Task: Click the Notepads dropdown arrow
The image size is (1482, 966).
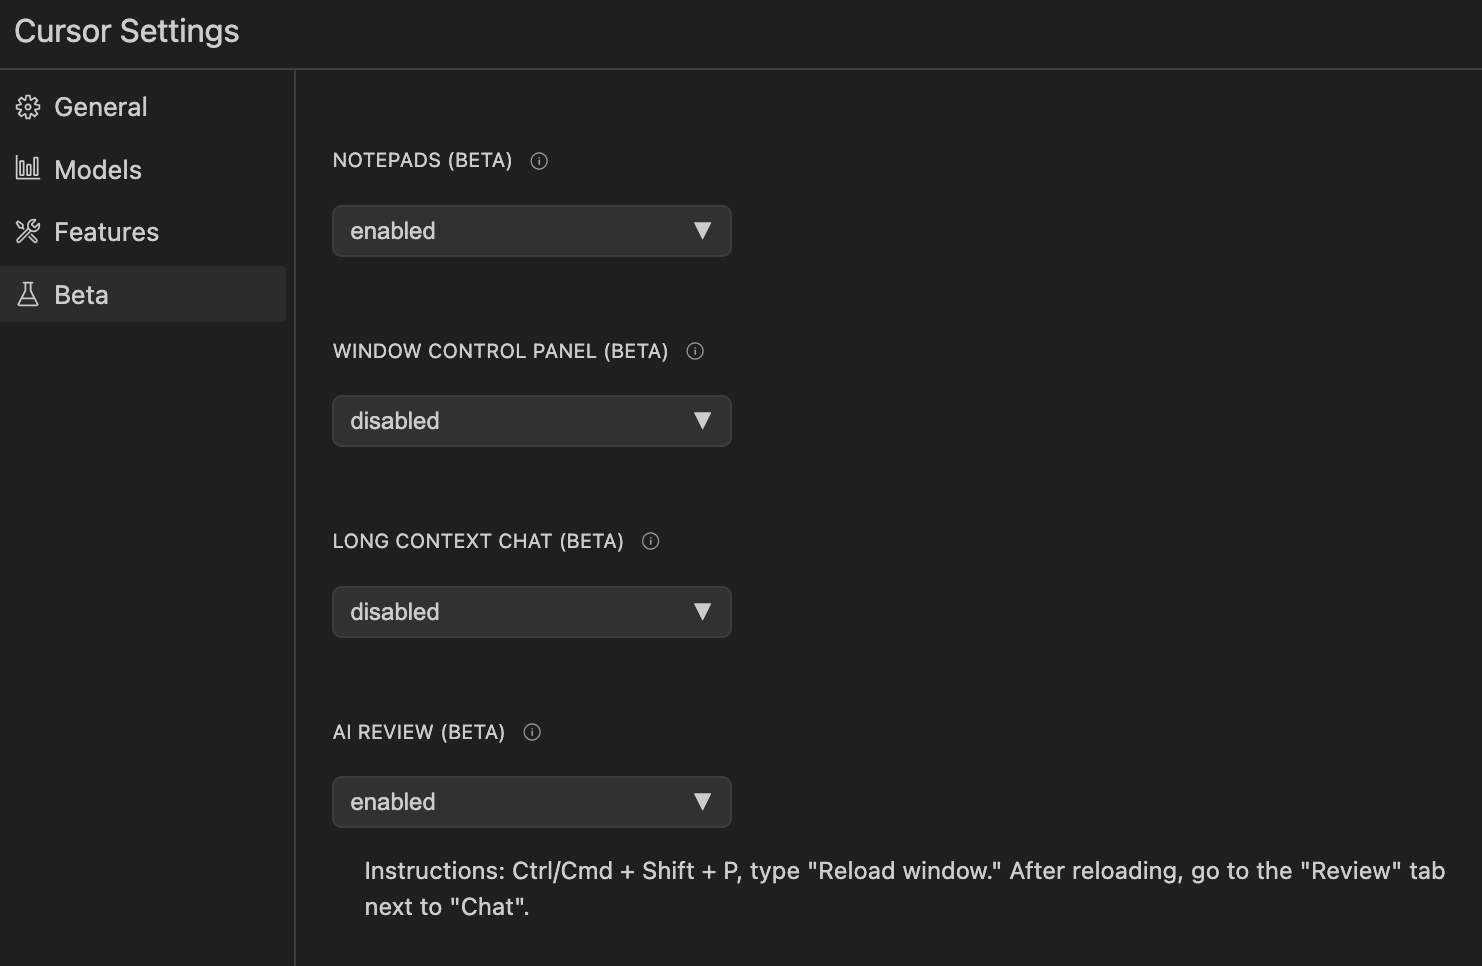Action: click(x=702, y=231)
